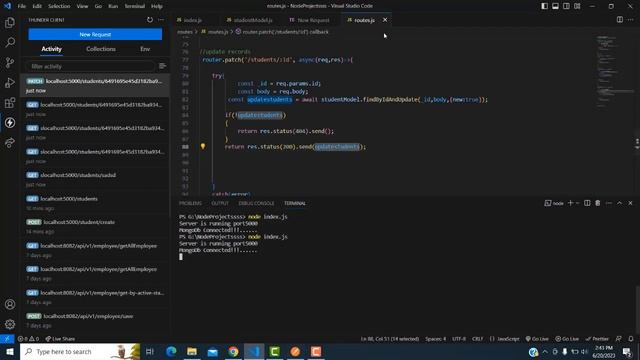Open editor more actions ellipsis
The height and width of the screenshot is (360, 640).
click(631, 20)
